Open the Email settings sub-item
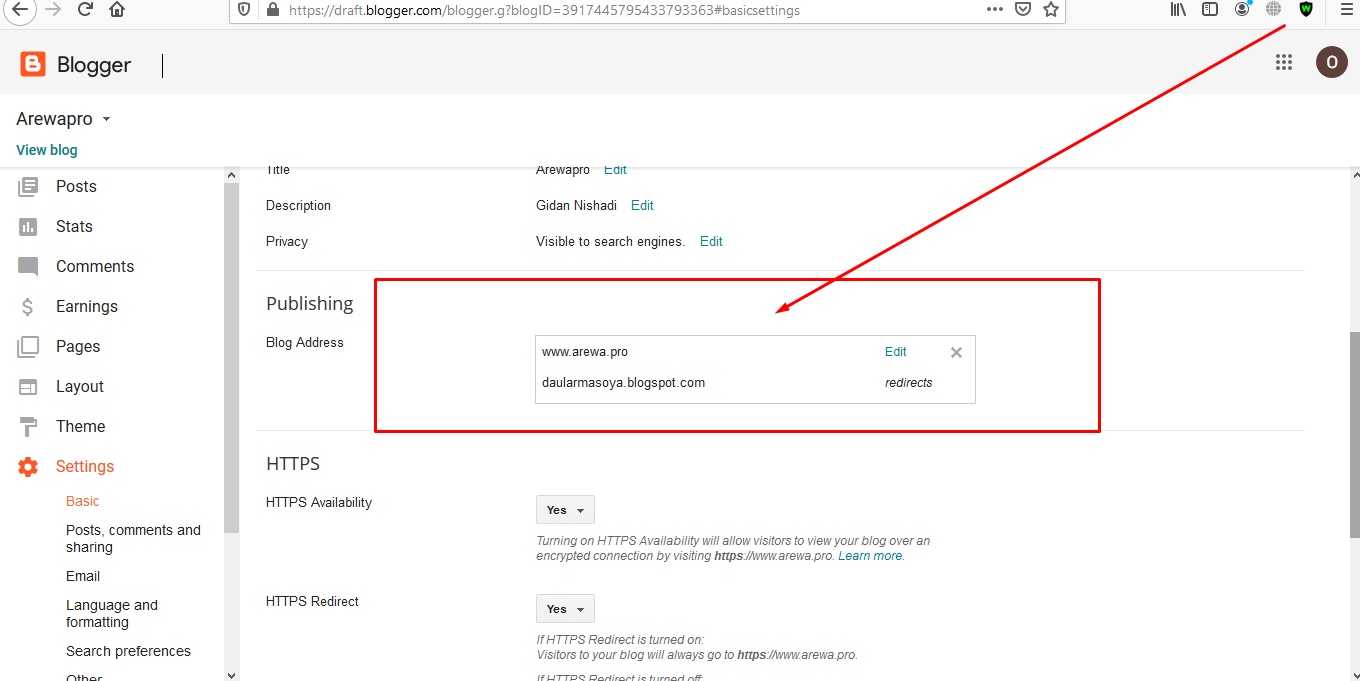 [x=83, y=576]
